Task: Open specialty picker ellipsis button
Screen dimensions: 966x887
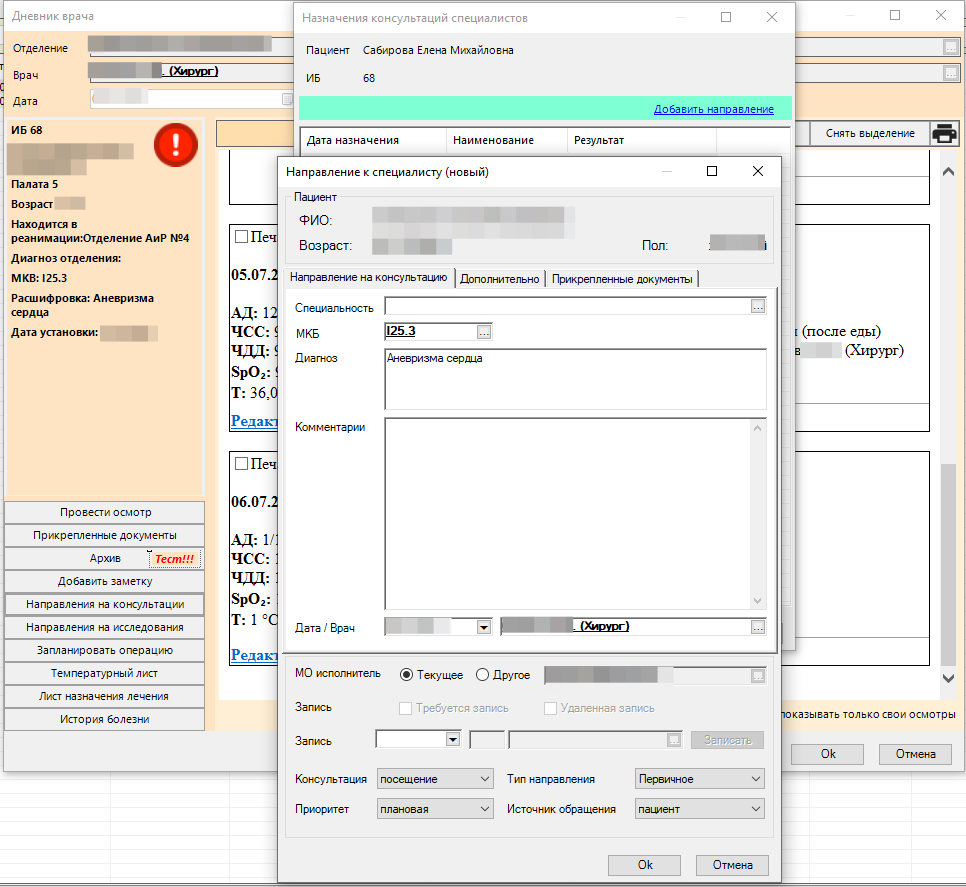Action: pos(758,306)
